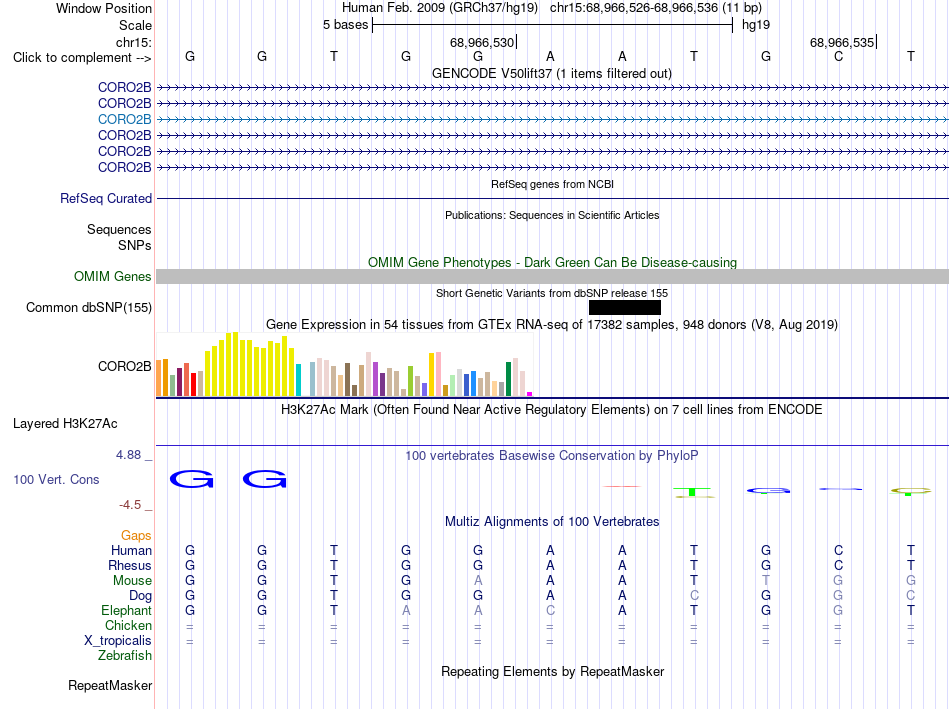Click the 68,966,530 position marker
The image size is (950, 709).
[x=483, y=42]
